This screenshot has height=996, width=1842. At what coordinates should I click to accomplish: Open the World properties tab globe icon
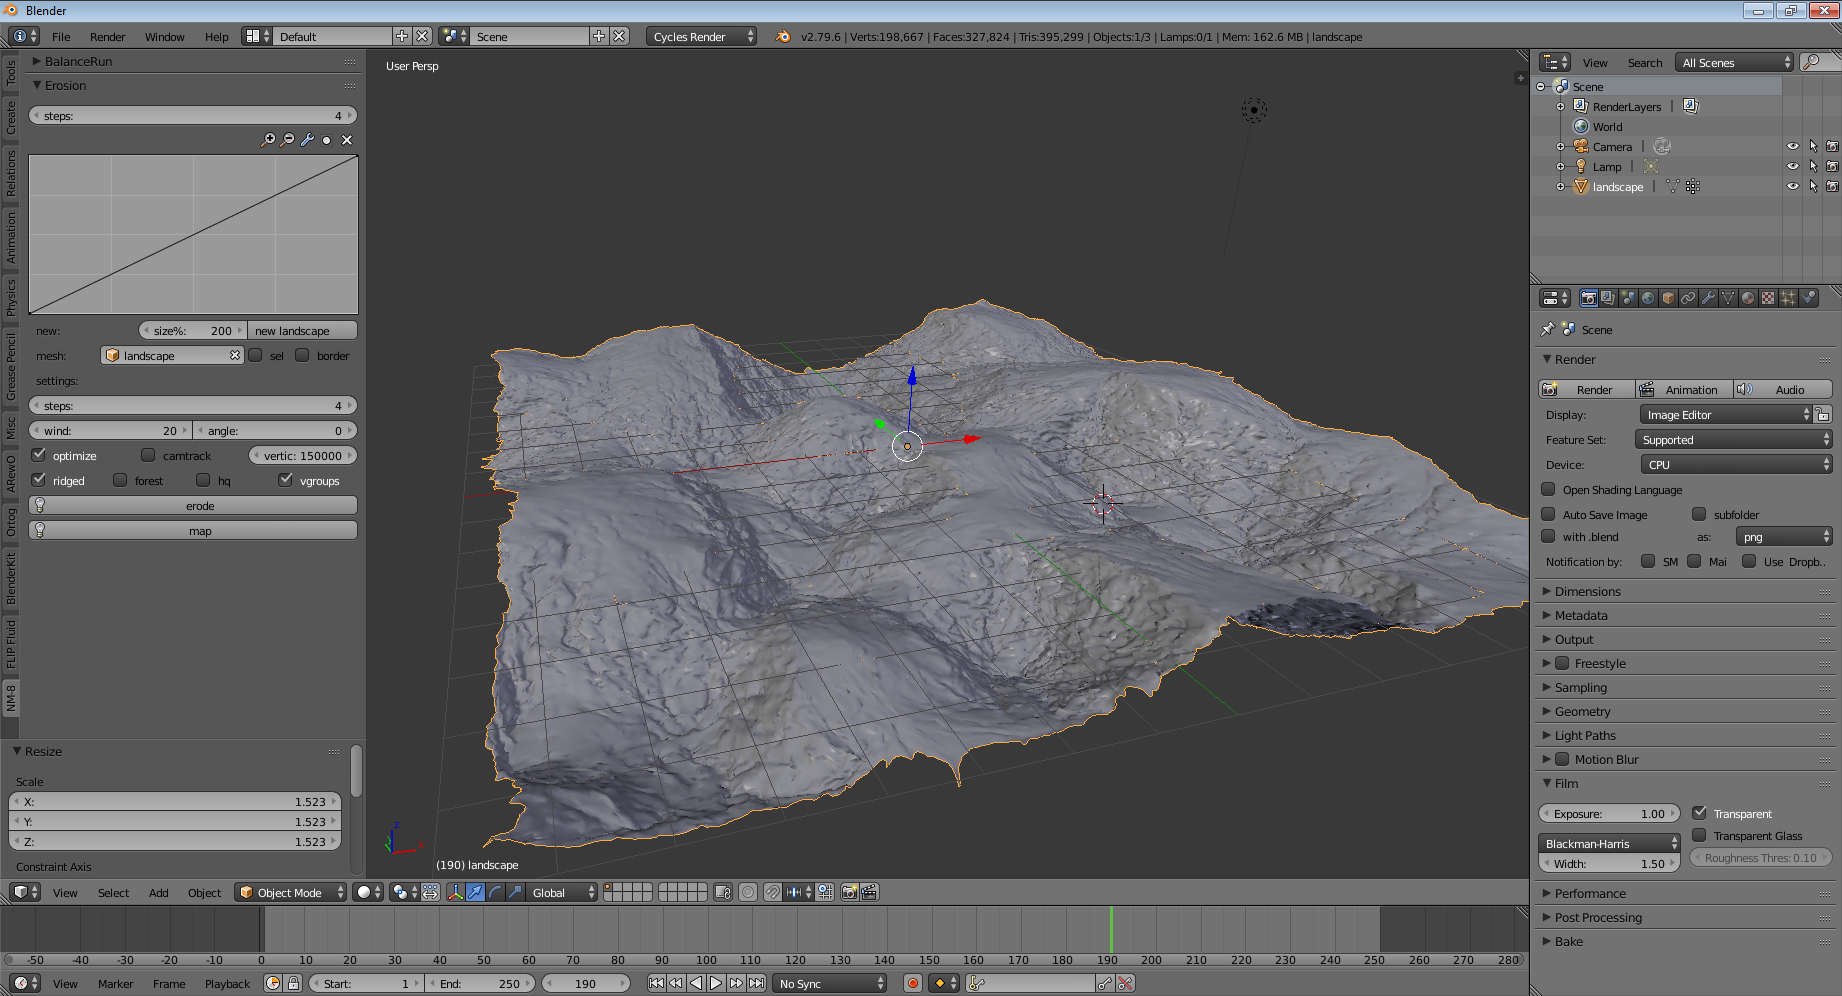pyautogui.click(x=1648, y=298)
